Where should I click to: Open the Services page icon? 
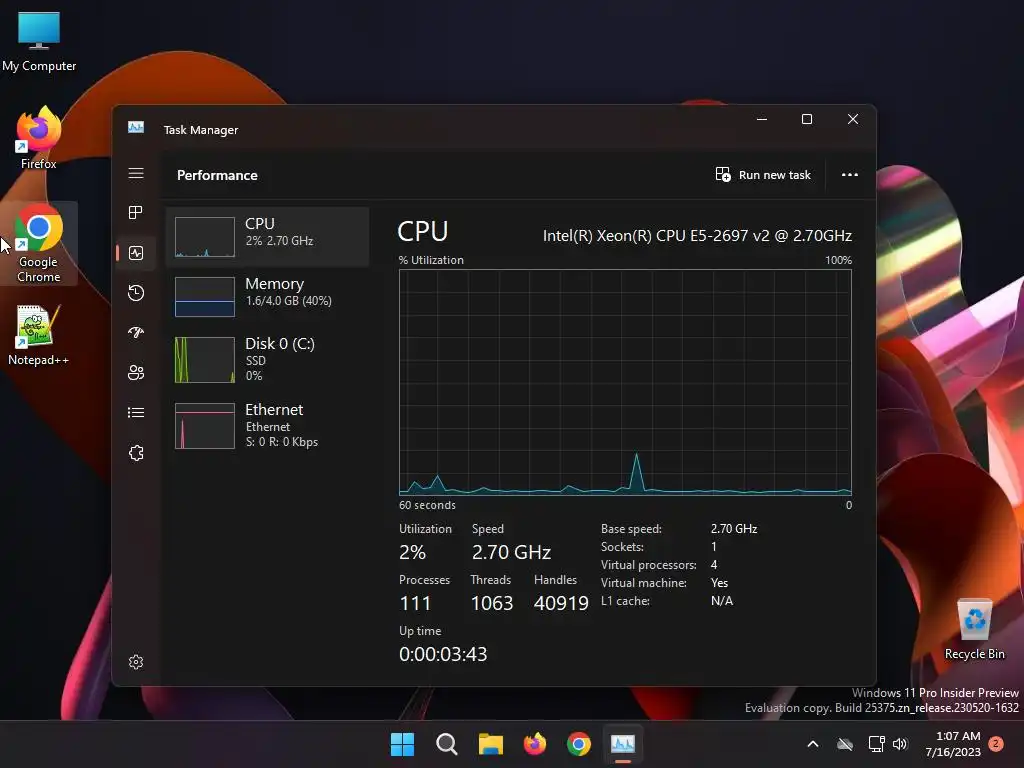pos(136,453)
